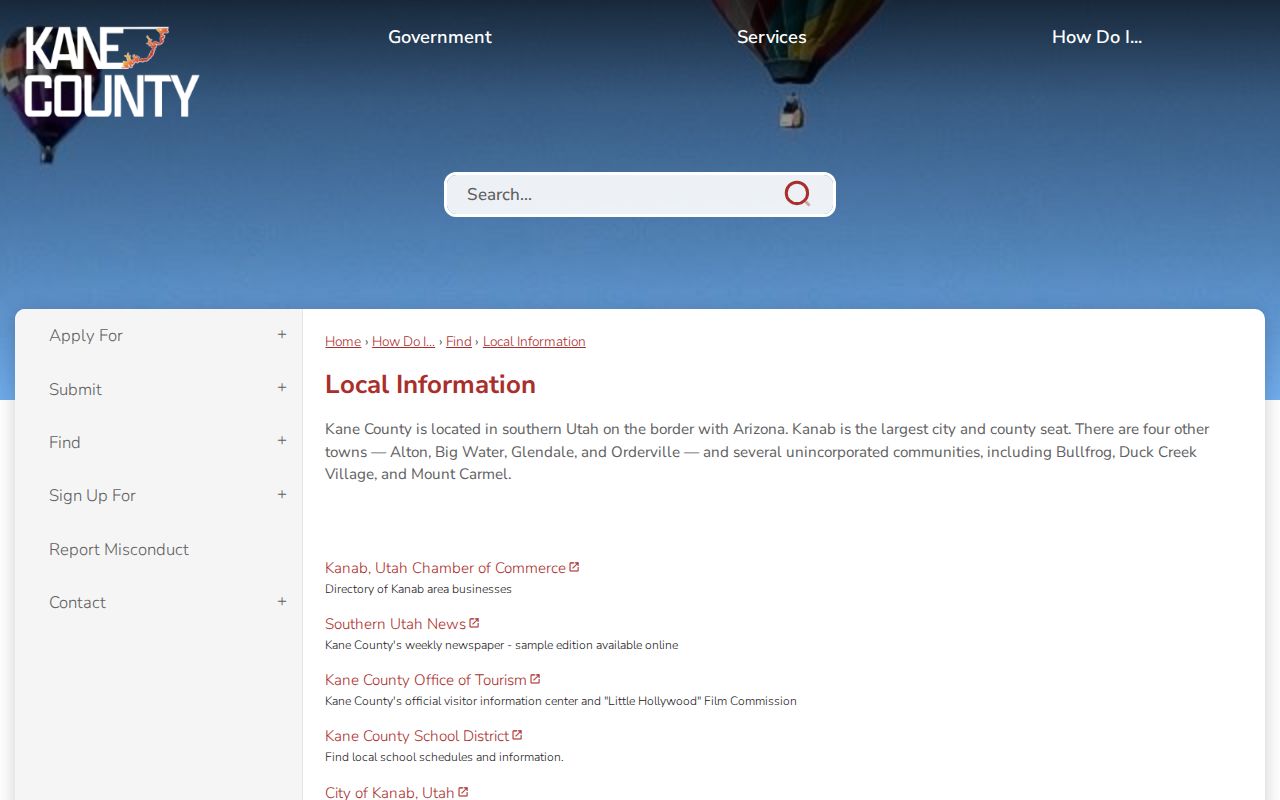Viewport: 1280px width, 800px height.
Task: Click external link icon beside School District
Action: point(517,735)
